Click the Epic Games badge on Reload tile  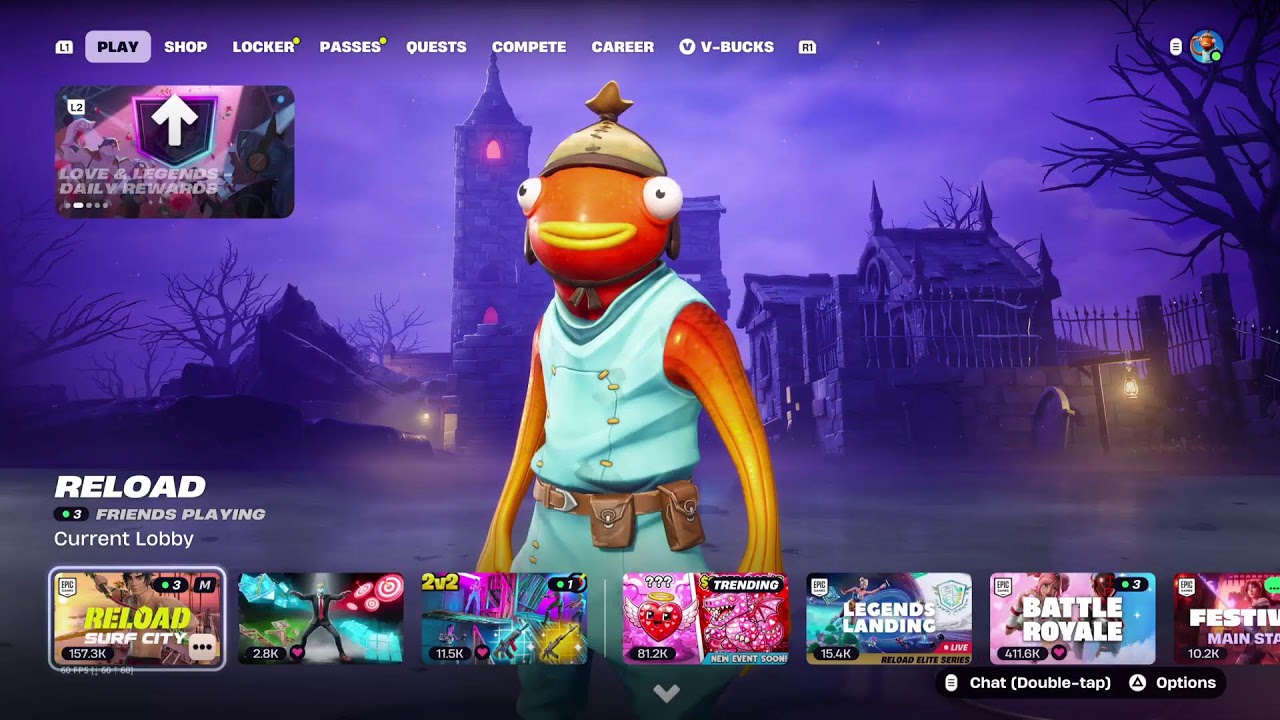click(68, 586)
